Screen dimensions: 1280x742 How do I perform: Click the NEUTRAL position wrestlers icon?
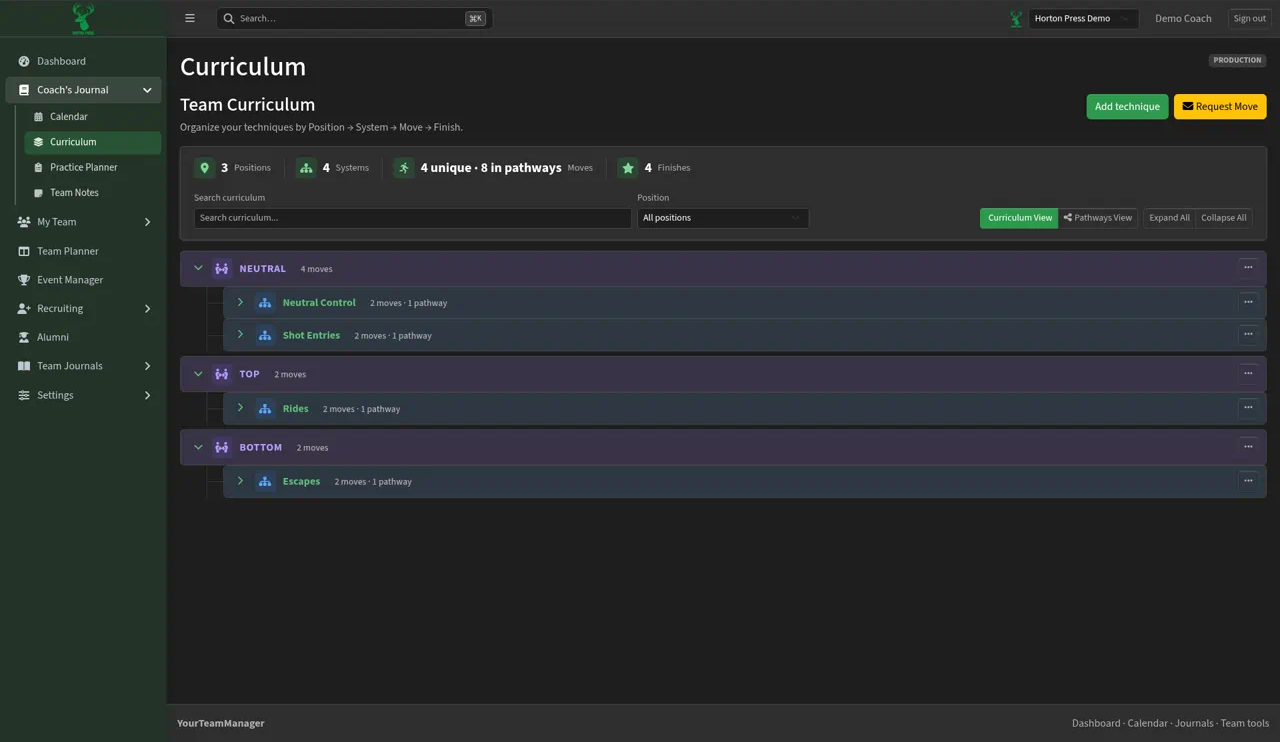tap(222, 268)
